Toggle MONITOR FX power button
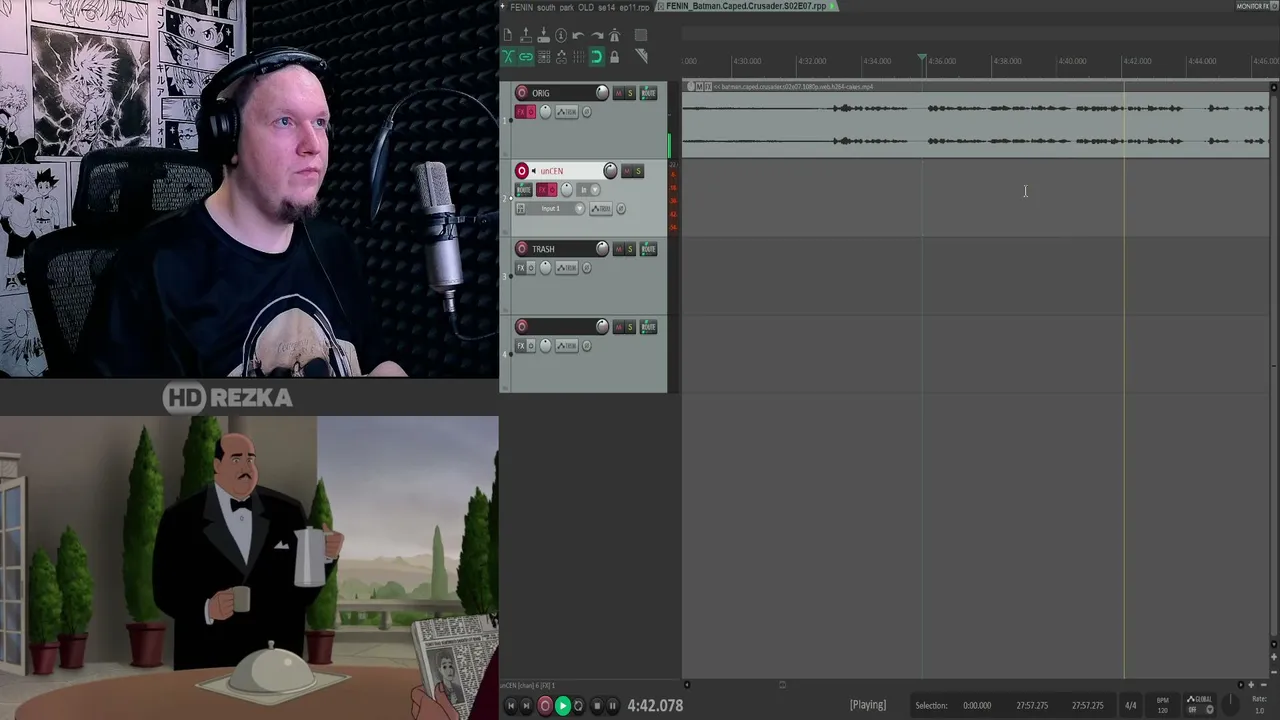Screen dimensions: 1280x720 (1273, 6)
